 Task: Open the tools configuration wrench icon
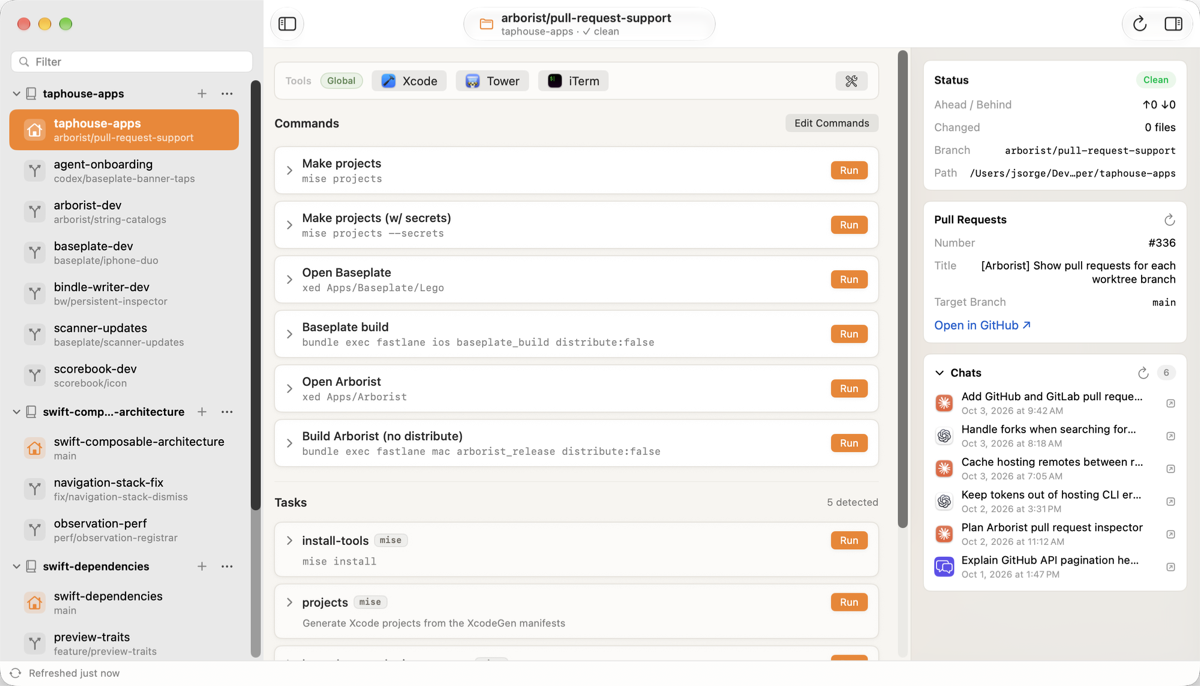point(851,81)
